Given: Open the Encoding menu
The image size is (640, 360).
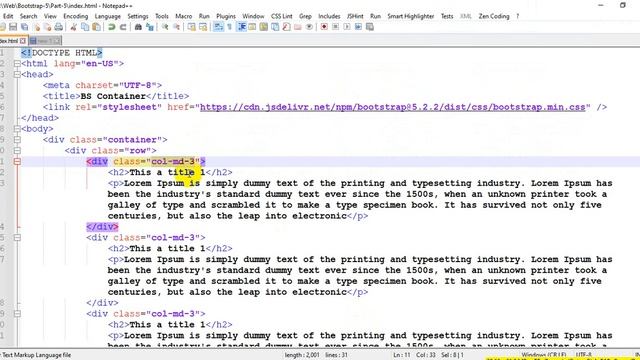Looking at the screenshot, I should pos(76,16).
